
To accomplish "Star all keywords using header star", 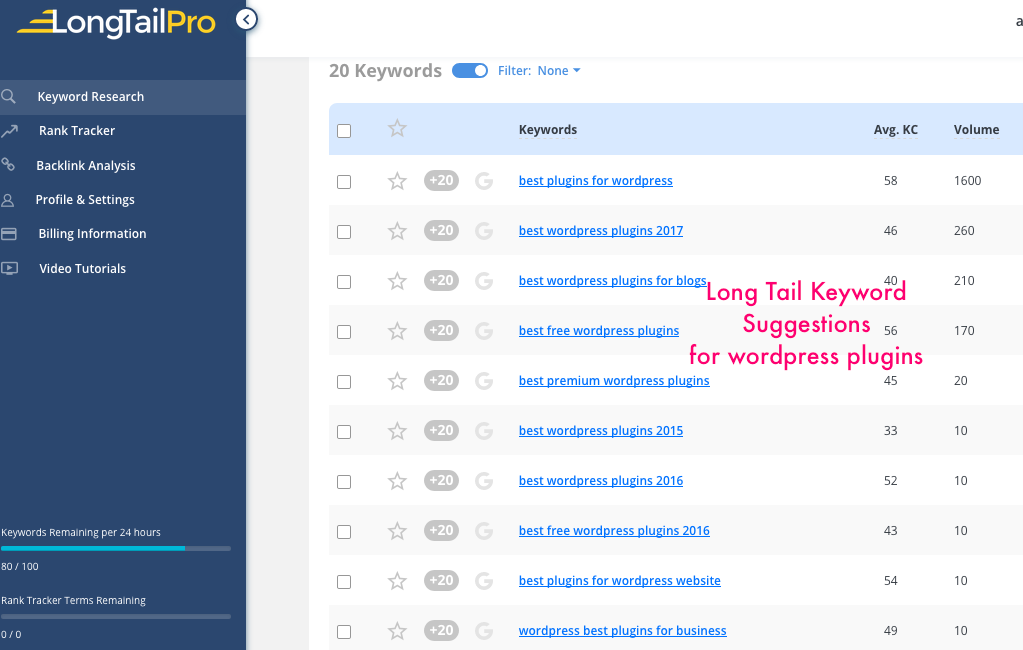I will coord(397,129).
